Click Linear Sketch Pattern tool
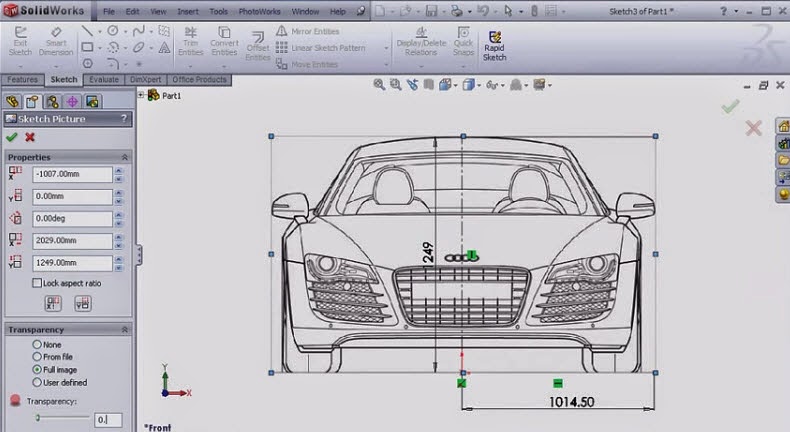The width and height of the screenshot is (790, 432). [320, 48]
